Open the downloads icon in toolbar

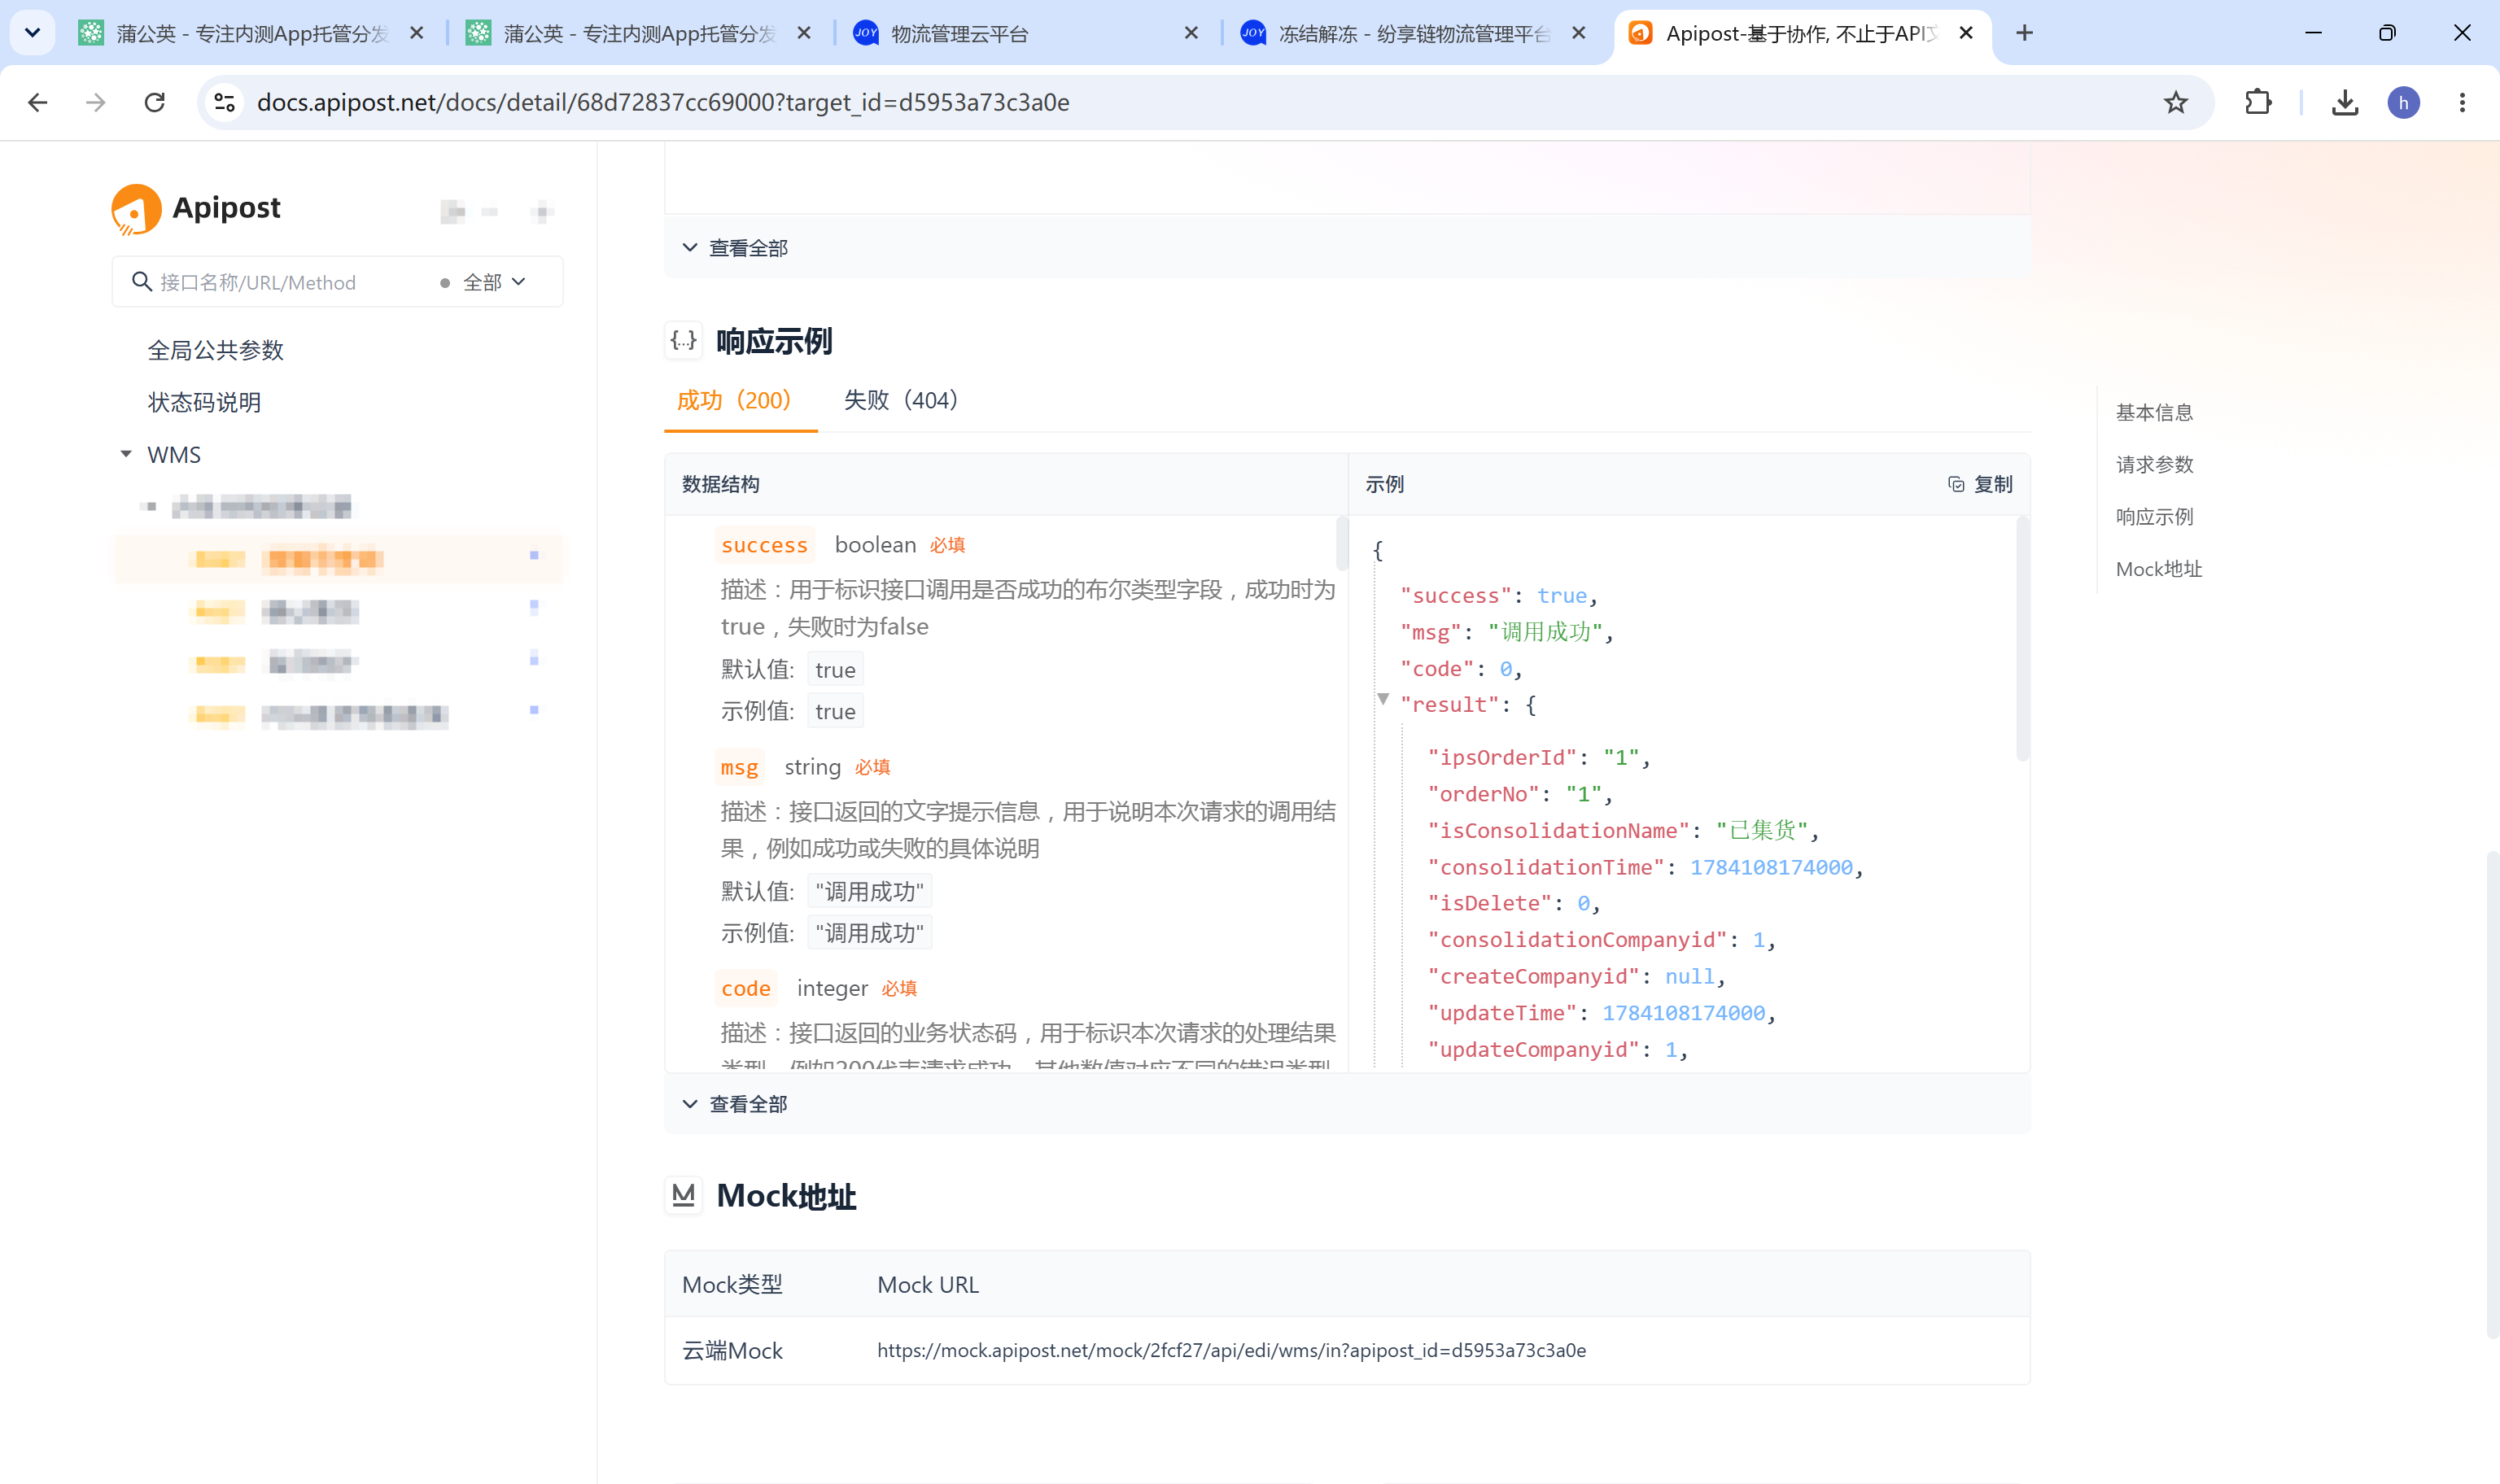coord(2345,102)
